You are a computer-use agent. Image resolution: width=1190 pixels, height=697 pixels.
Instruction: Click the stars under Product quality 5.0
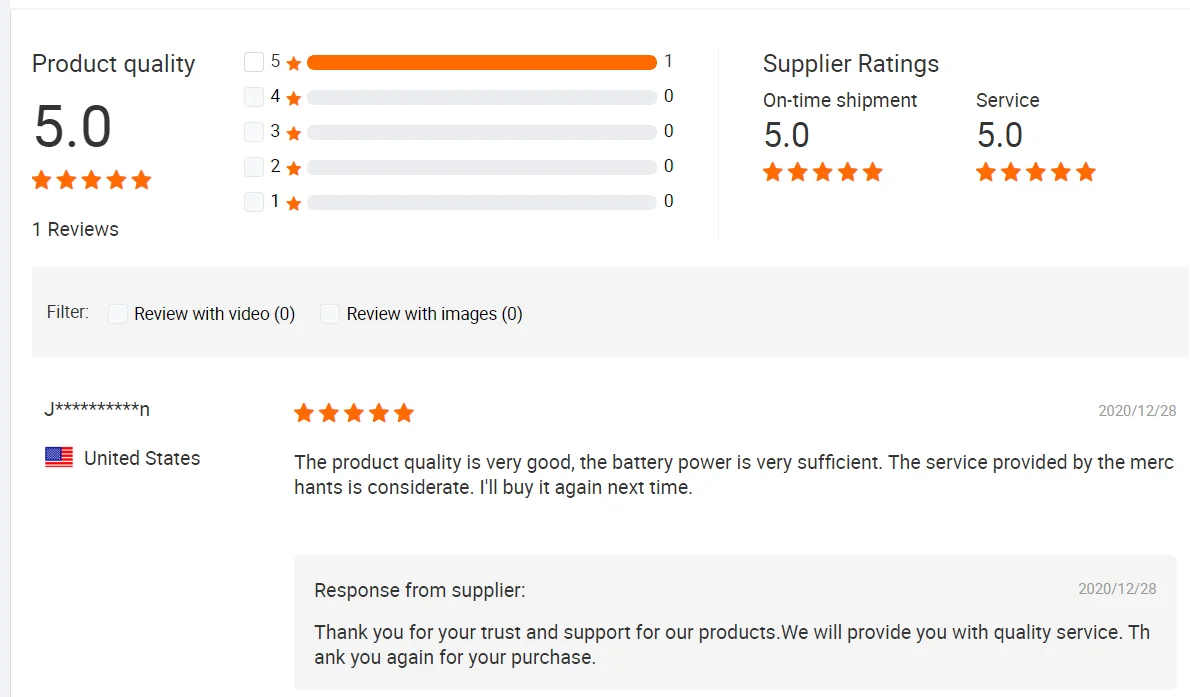(92, 180)
